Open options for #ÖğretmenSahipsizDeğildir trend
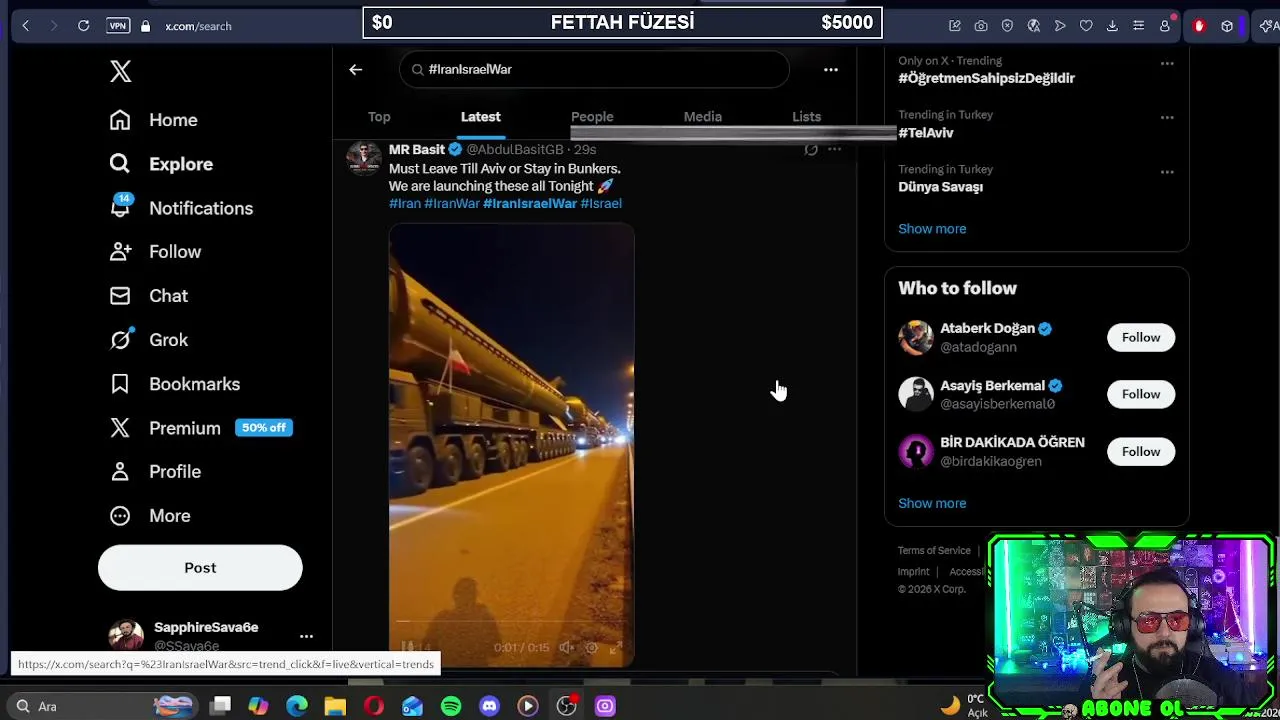1280x720 pixels. tap(1167, 63)
